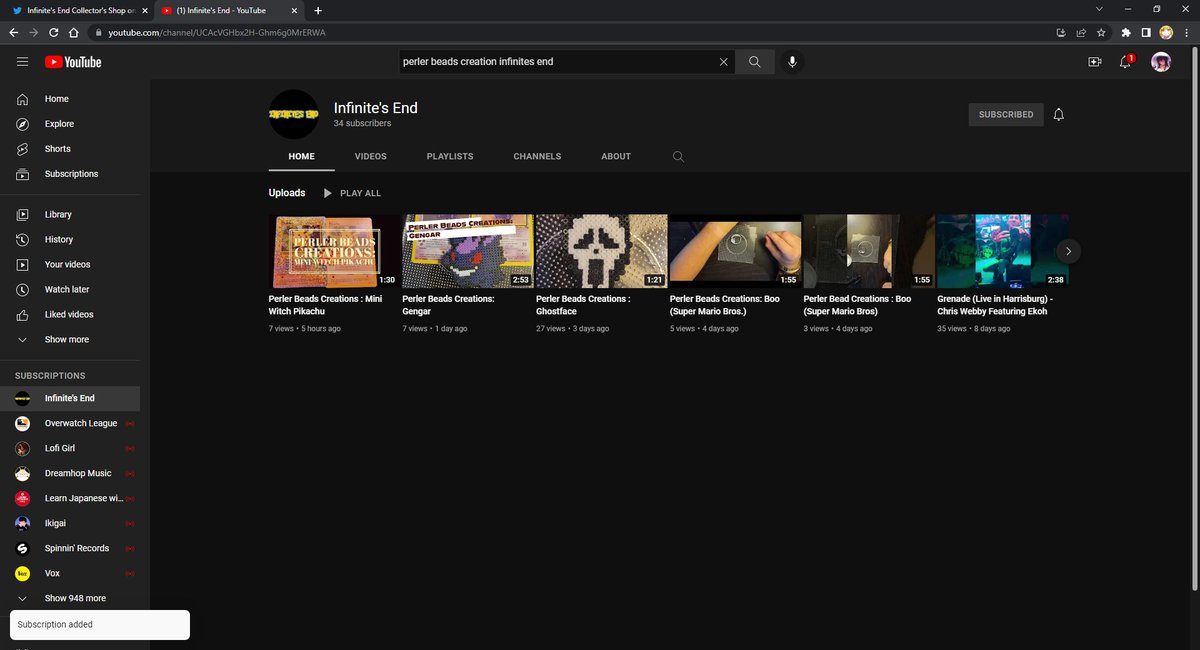
Task: Open Vox subscription
Action: click(70, 573)
